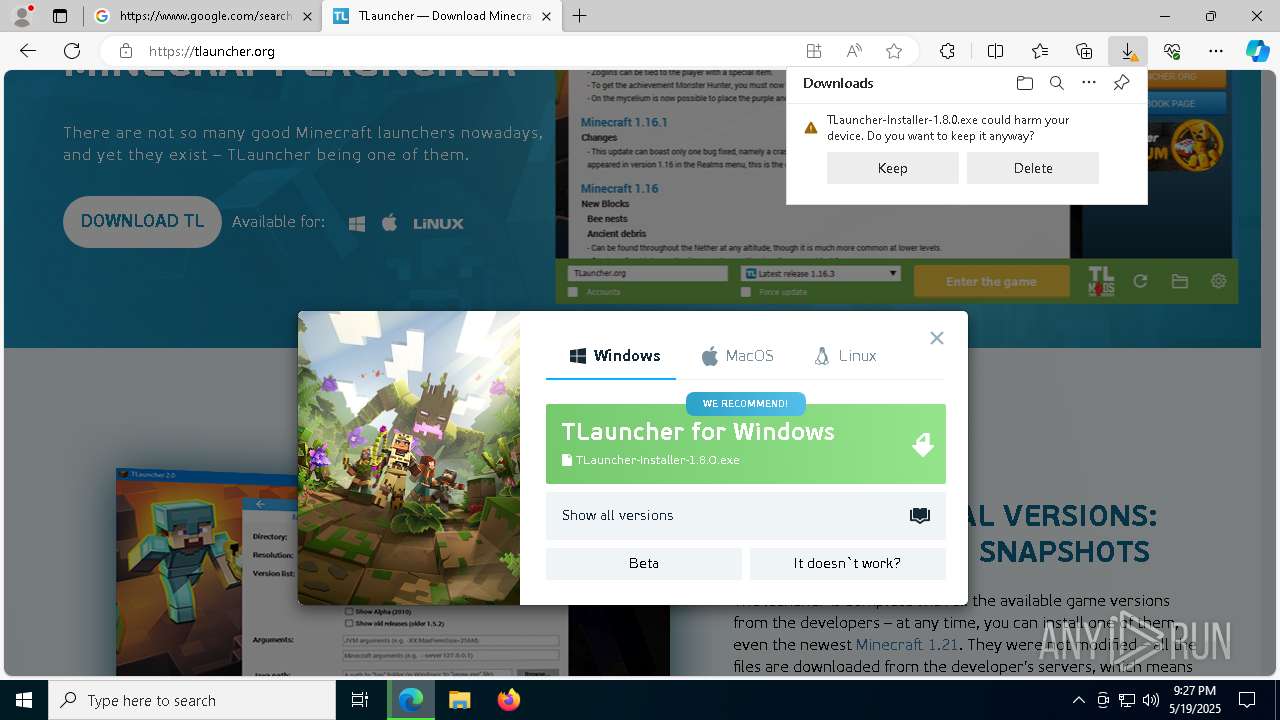Screen dimensions: 1280x720
Task: Open more options in Downloads panel
Action: (x=1089, y=83)
